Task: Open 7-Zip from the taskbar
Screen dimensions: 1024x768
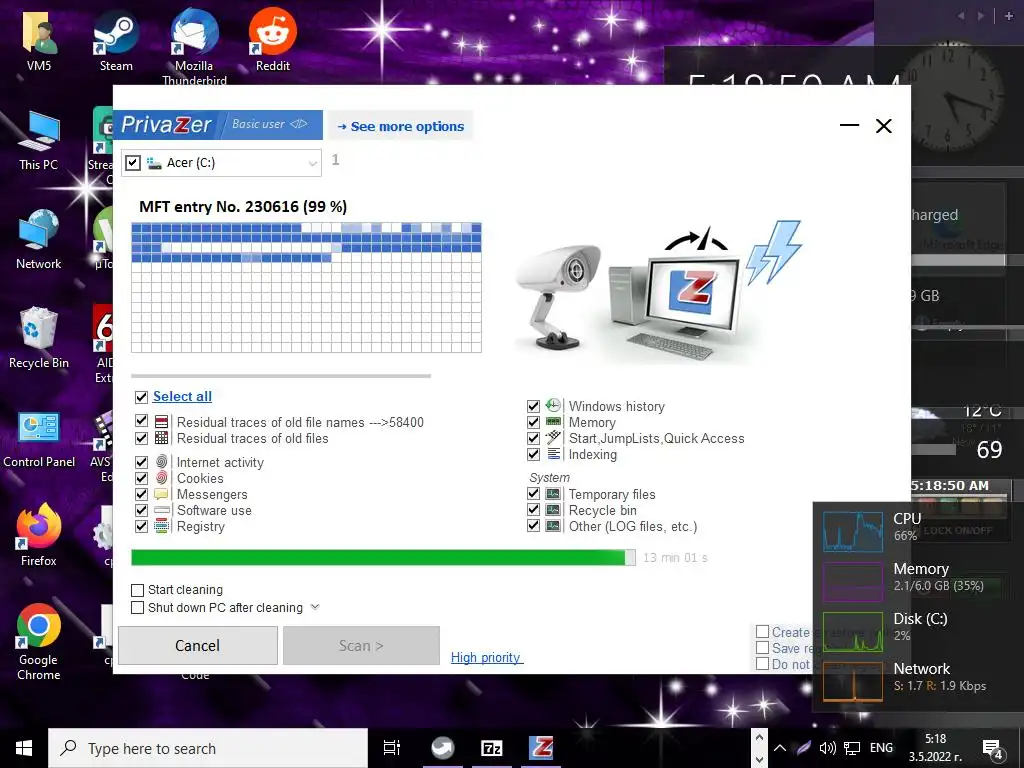Action: [492, 748]
